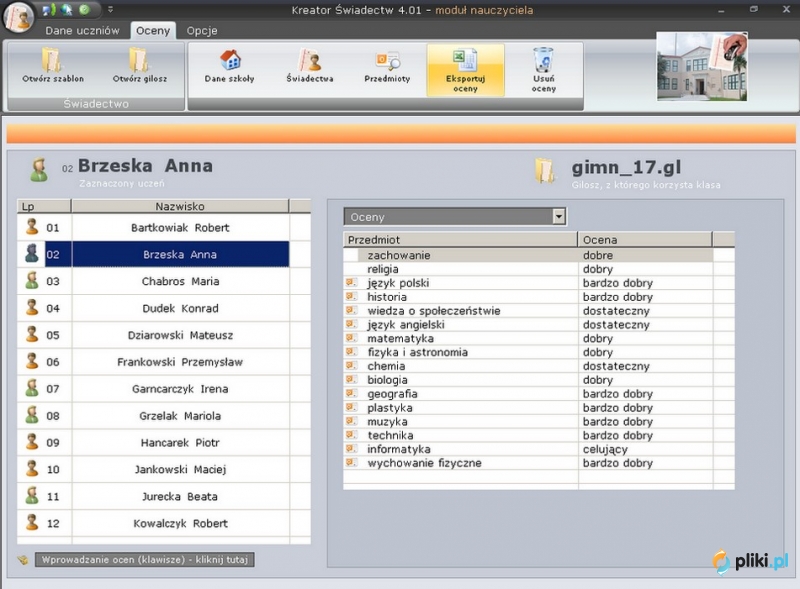Image resolution: width=800 pixels, height=589 pixels.
Task: Click the small icon beside Wprowadzanie ocen button
Action: (x=23, y=560)
